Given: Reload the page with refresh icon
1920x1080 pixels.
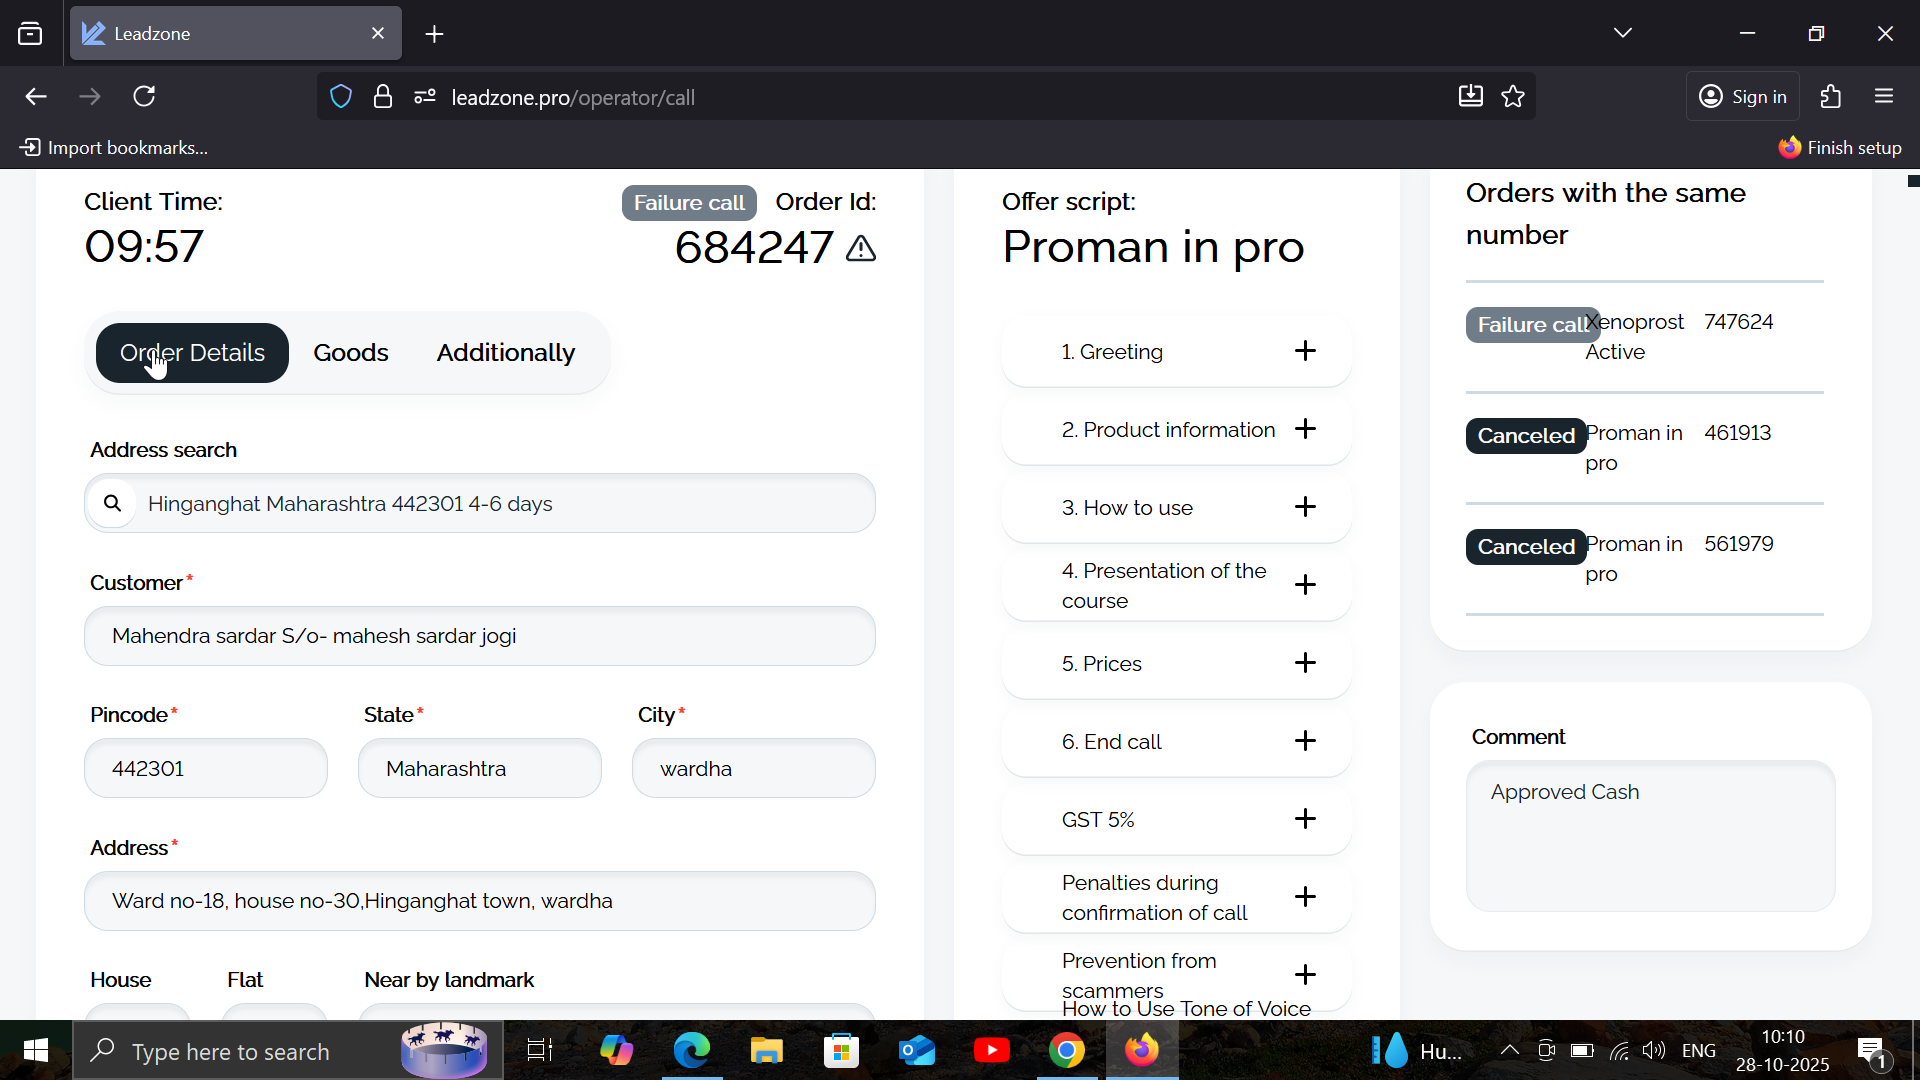Looking at the screenshot, I should [145, 97].
